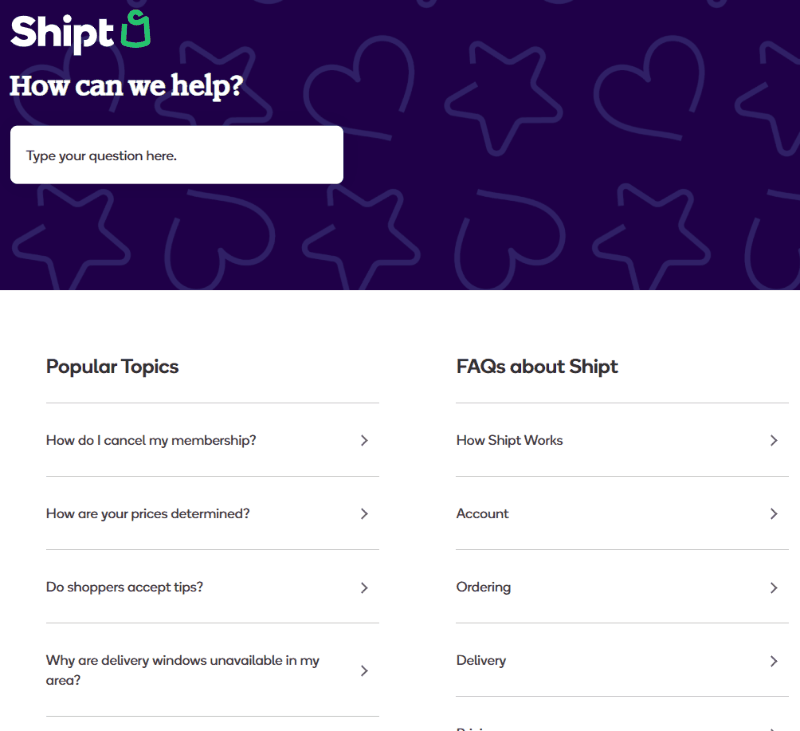Open 'Do shoppers accept tips?' topic
The width and height of the screenshot is (800, 731).
[125, 587]
